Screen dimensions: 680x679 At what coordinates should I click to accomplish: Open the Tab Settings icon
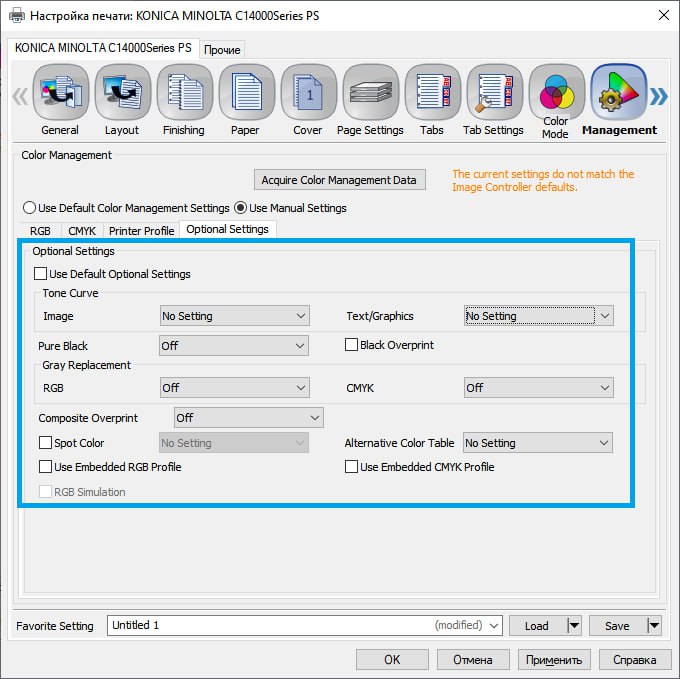coord(495,92)
